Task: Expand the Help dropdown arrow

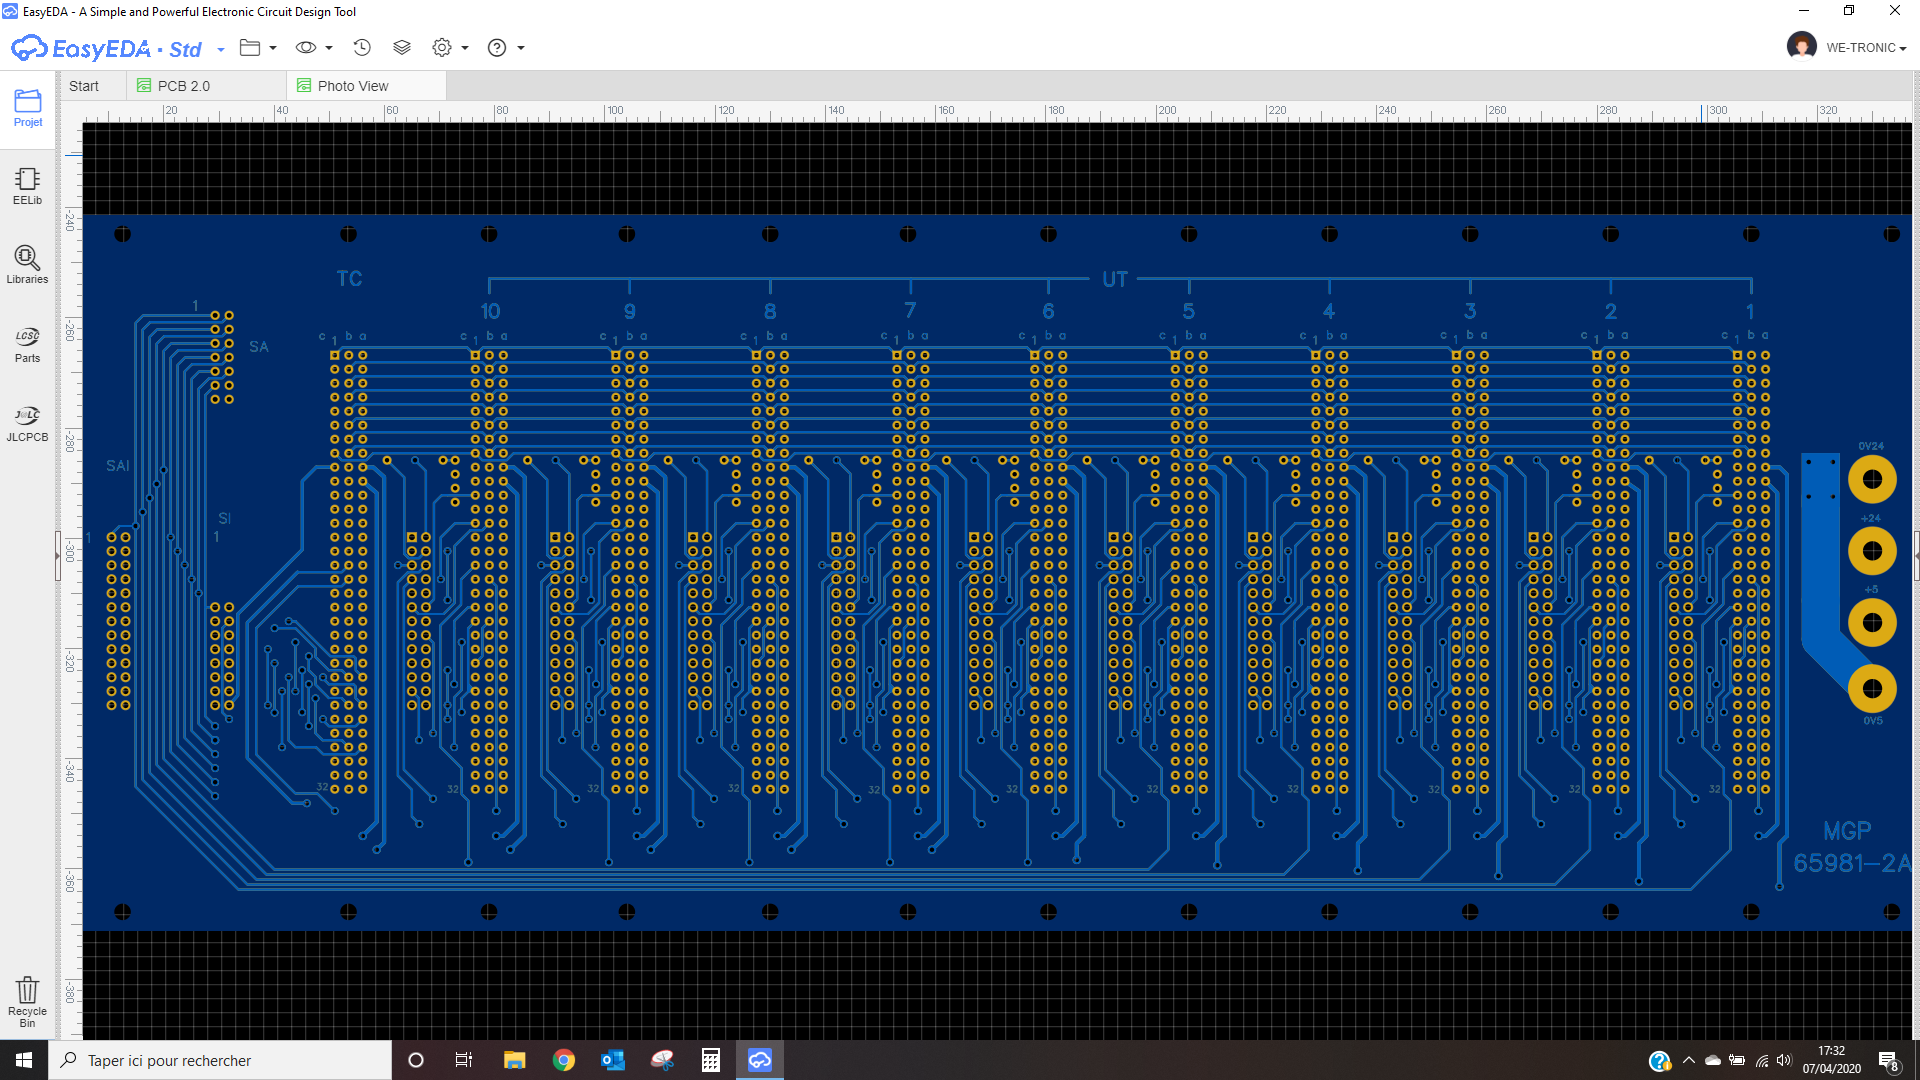Action: pyautogui.click(x=521, y=48)
